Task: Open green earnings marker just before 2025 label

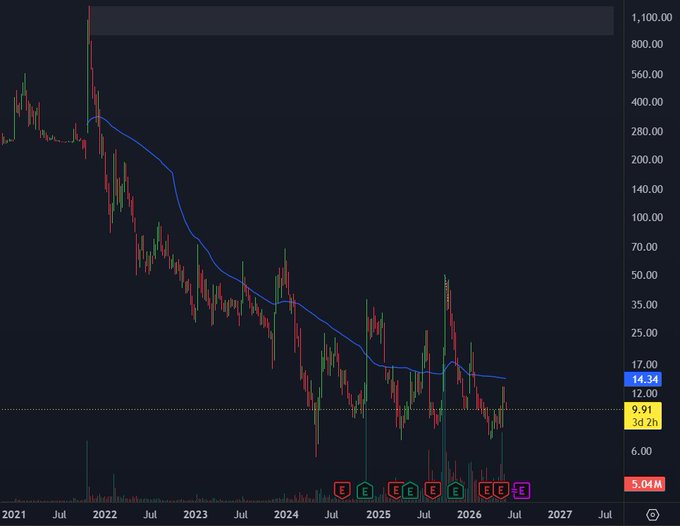Action: (x=365, y=491)
